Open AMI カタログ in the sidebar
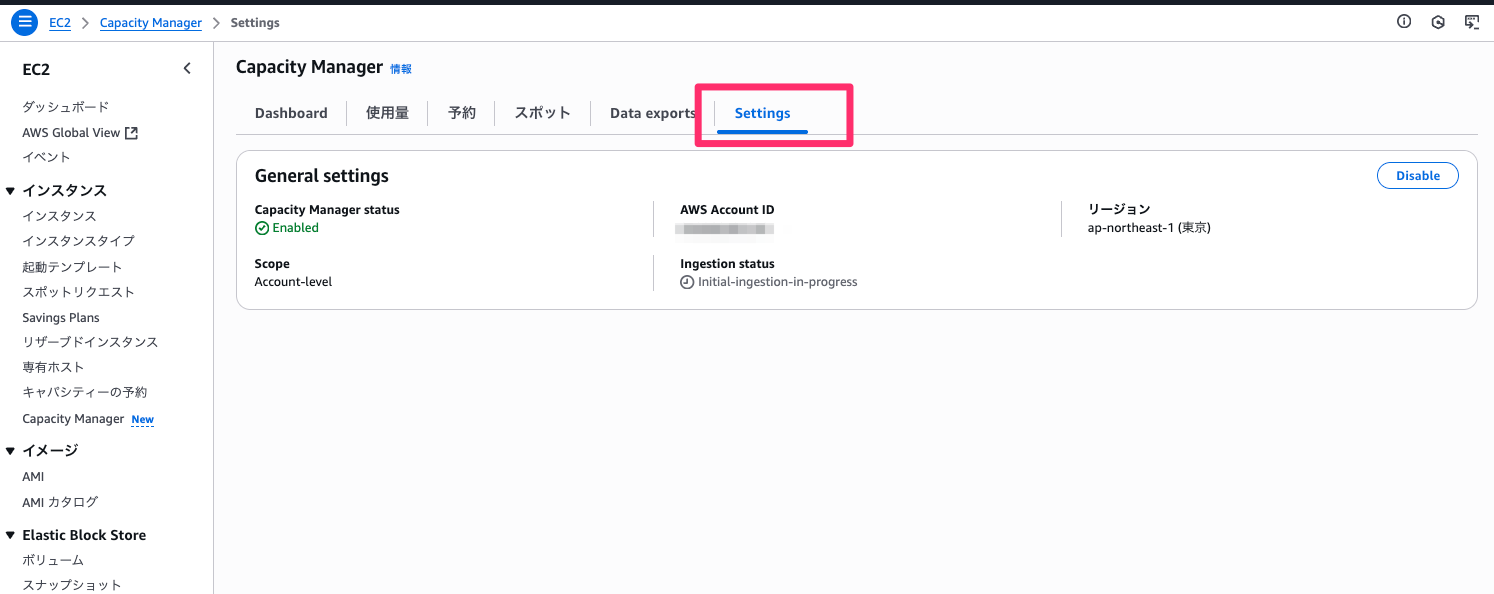 coord(60,502)
